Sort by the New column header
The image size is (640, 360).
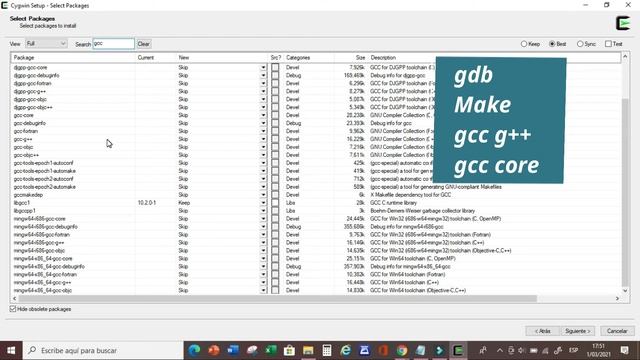pos(222,58)
